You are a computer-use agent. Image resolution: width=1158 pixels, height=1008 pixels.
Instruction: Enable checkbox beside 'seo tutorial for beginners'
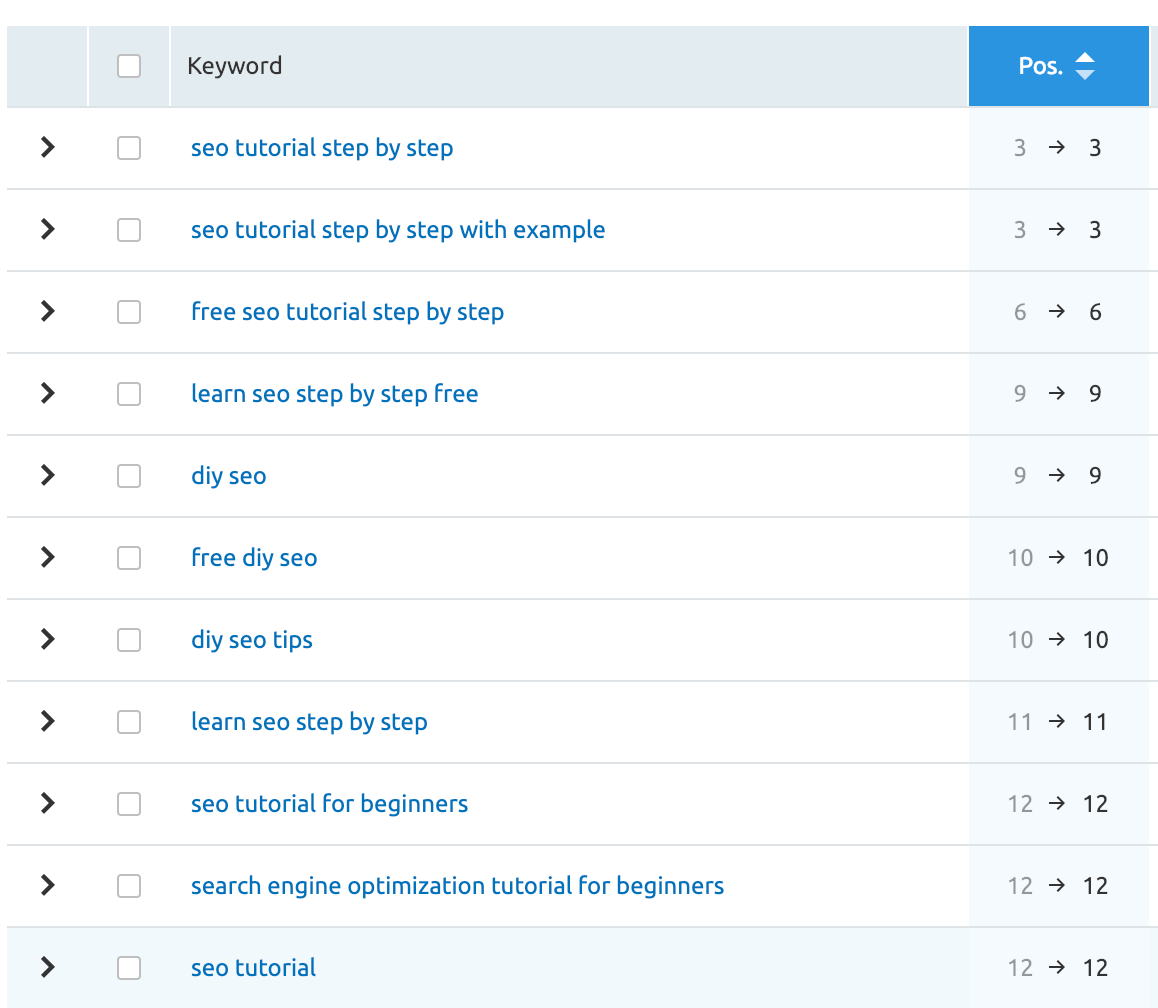tap(129, 804)
